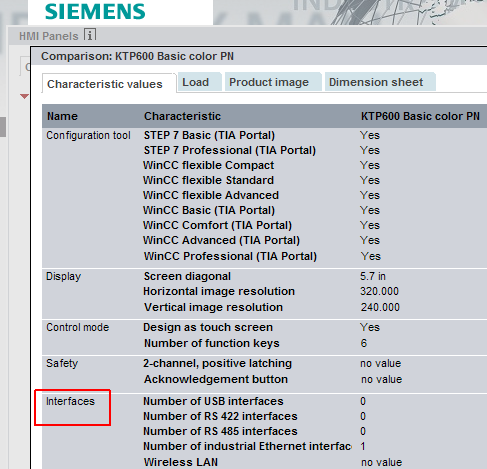Select WinCC flexible Standard characteristic
The width and height of the screenshot is (487, 469).
coord(208,180)
